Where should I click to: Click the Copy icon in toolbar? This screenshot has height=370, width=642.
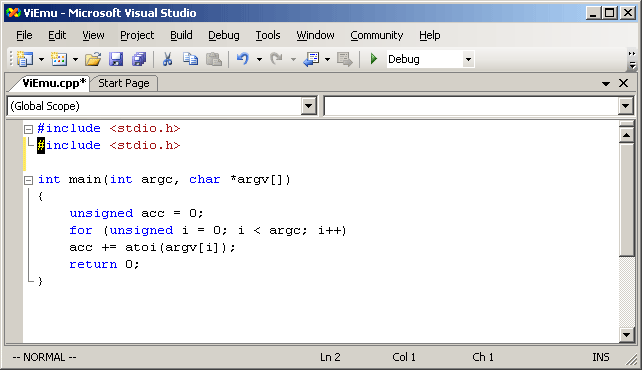[x=190, y=59]
